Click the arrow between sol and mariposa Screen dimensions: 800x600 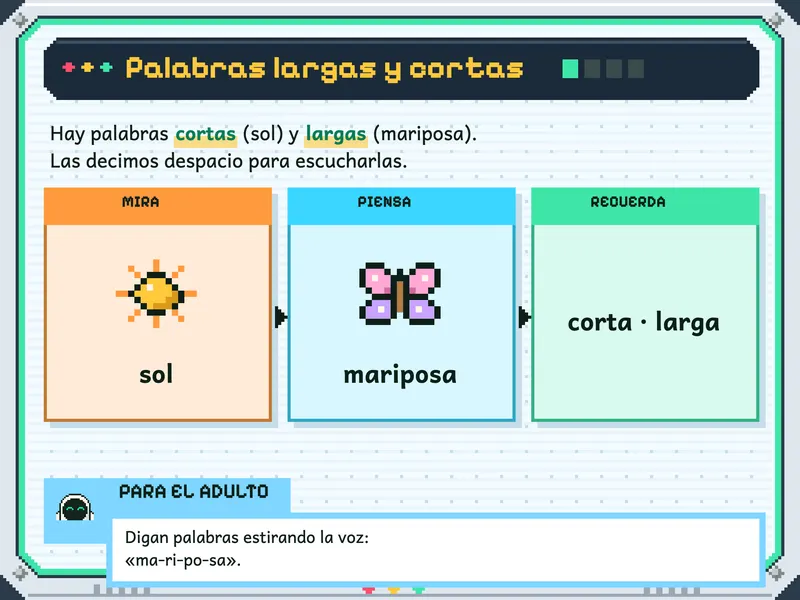pyautogui.click(x=280, y=317)
